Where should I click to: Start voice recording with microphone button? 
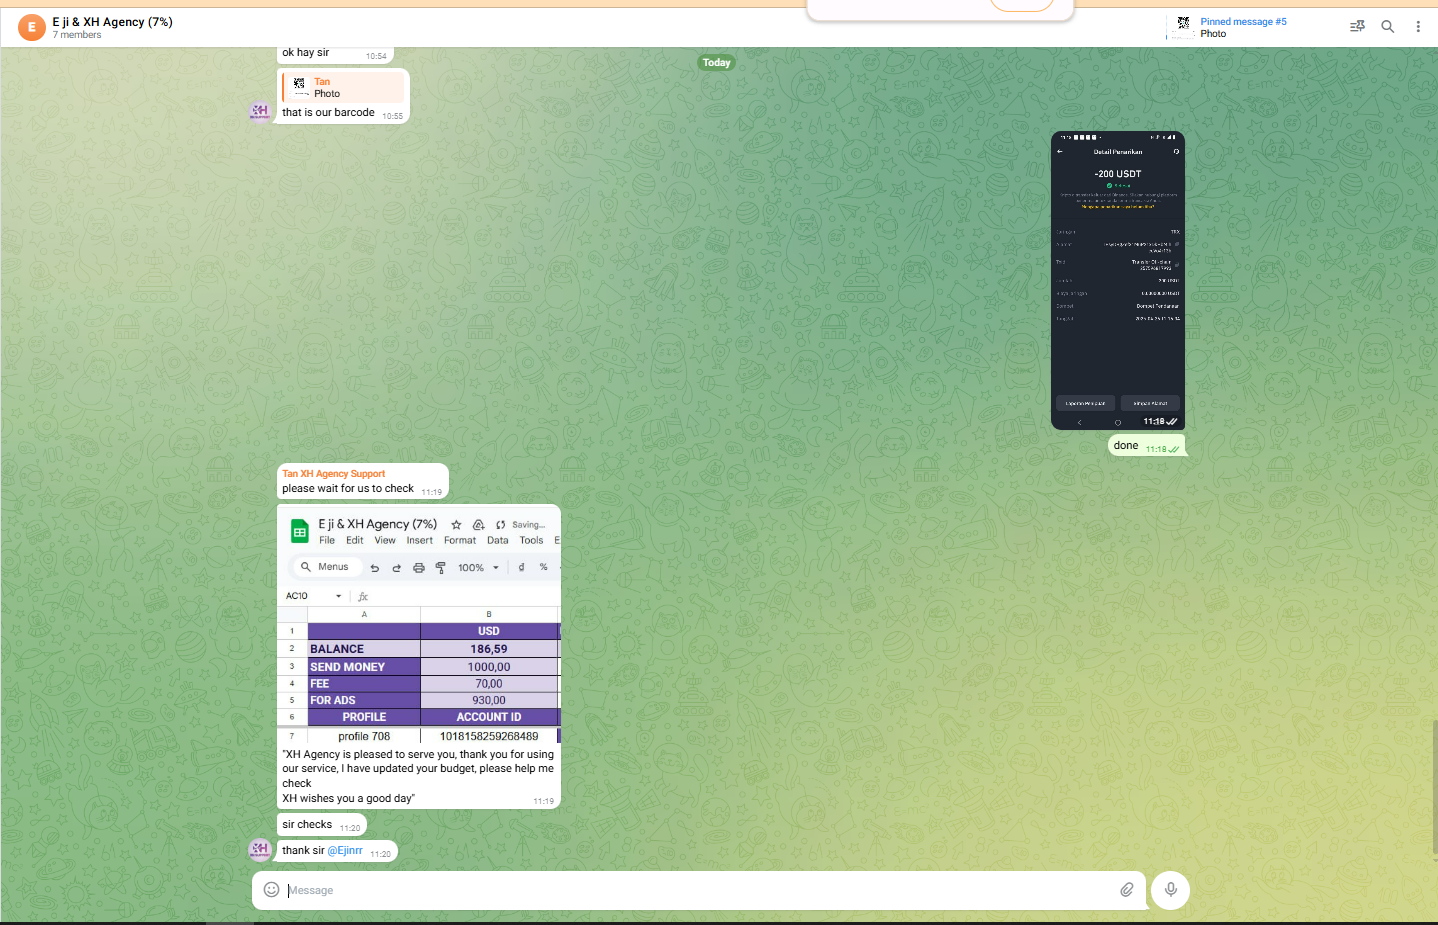click(1170, 890)
